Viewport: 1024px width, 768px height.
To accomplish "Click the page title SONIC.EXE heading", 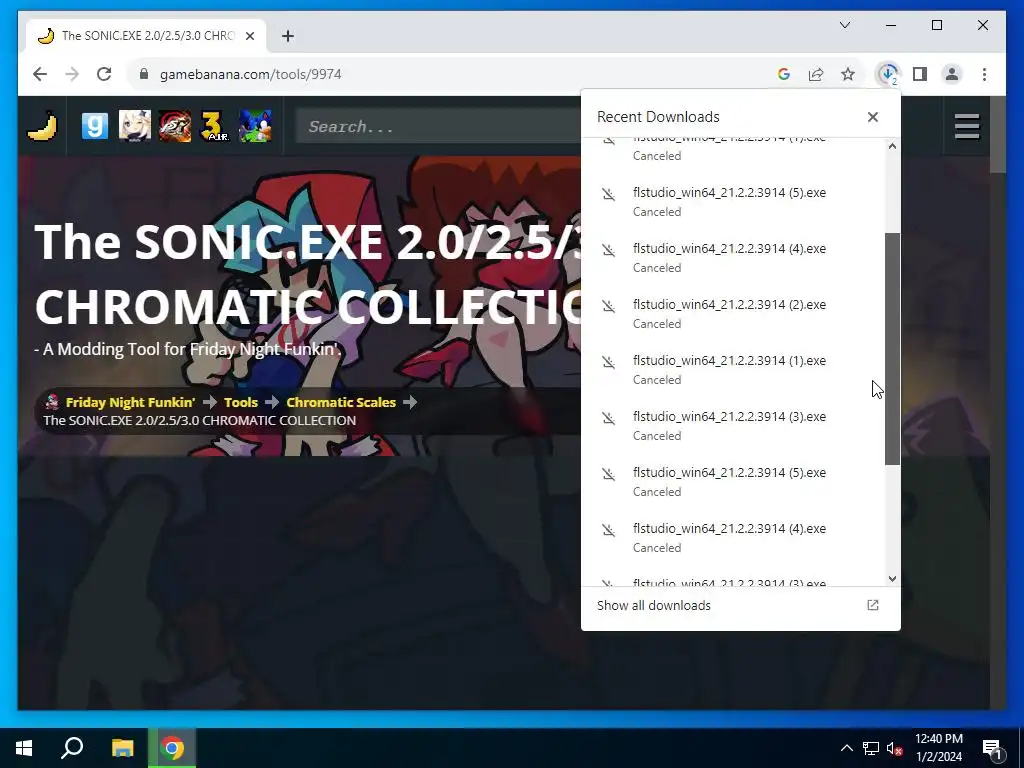I will [307, 274].
